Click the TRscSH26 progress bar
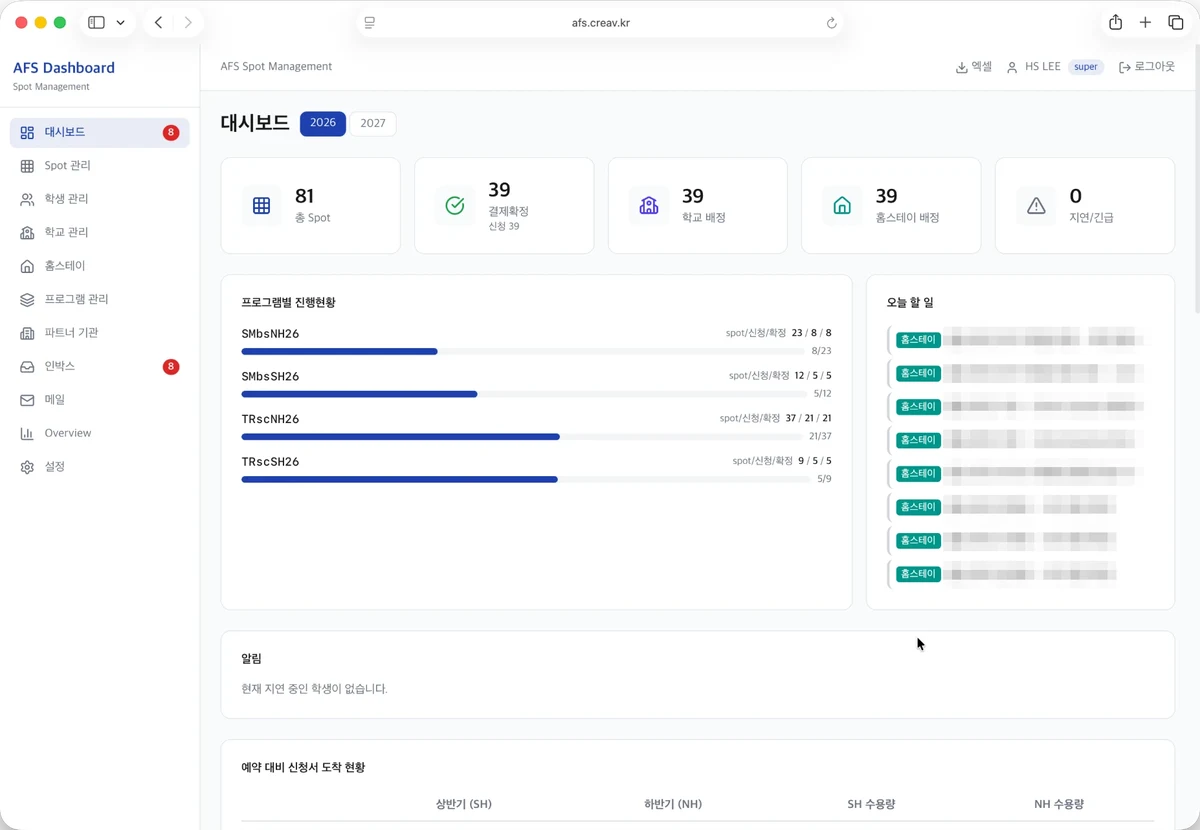Viewport: 1200px width, 830px height. [526, 480]
